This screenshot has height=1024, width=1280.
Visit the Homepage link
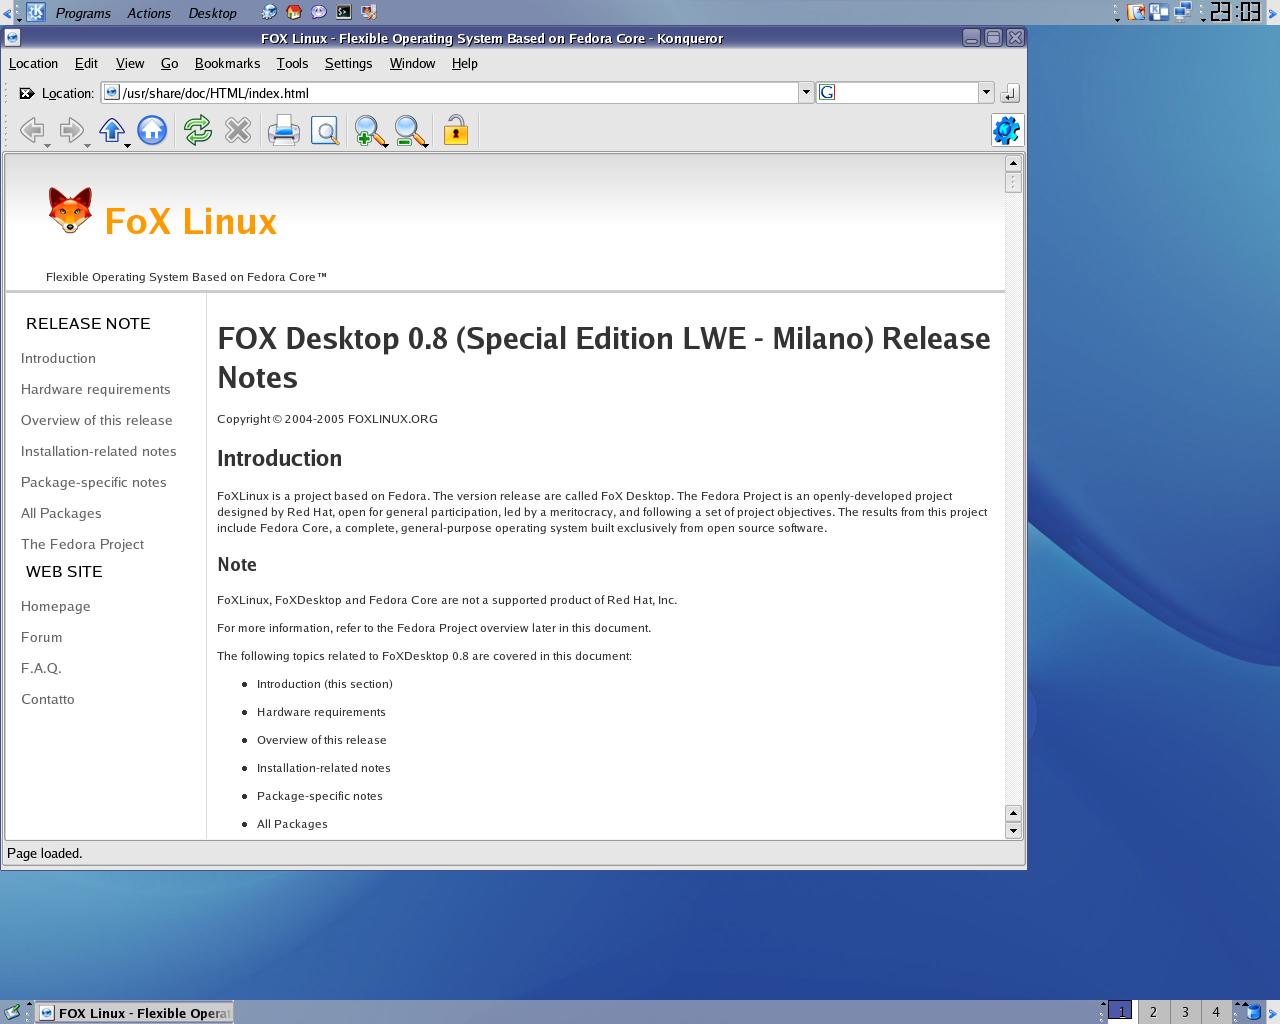coord(55,606)
